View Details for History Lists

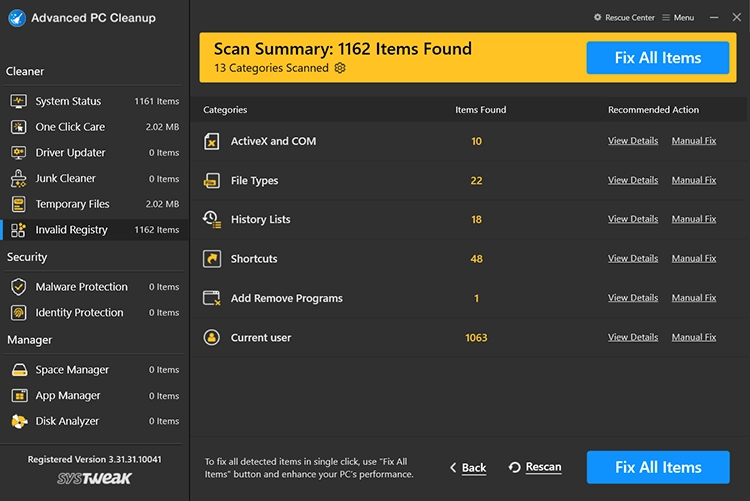(x=633, y=219)
